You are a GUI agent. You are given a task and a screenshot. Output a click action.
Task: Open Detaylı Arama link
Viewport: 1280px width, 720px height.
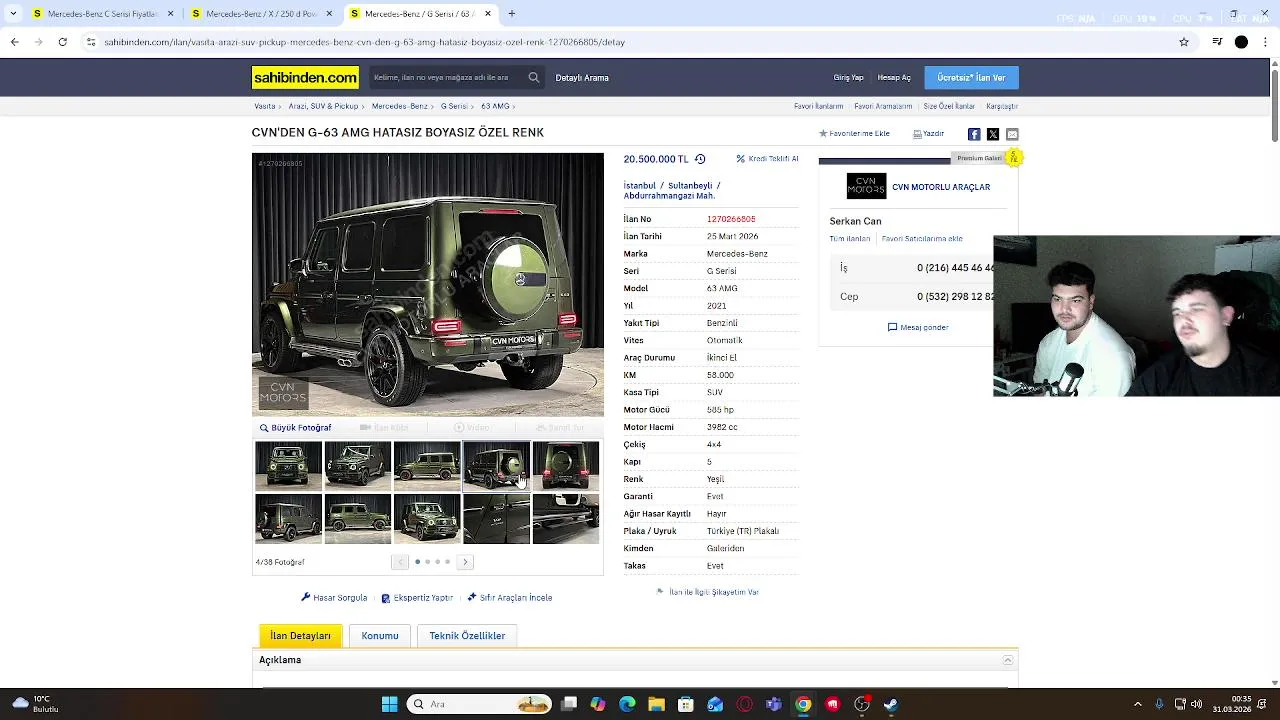tap(582, 77)
